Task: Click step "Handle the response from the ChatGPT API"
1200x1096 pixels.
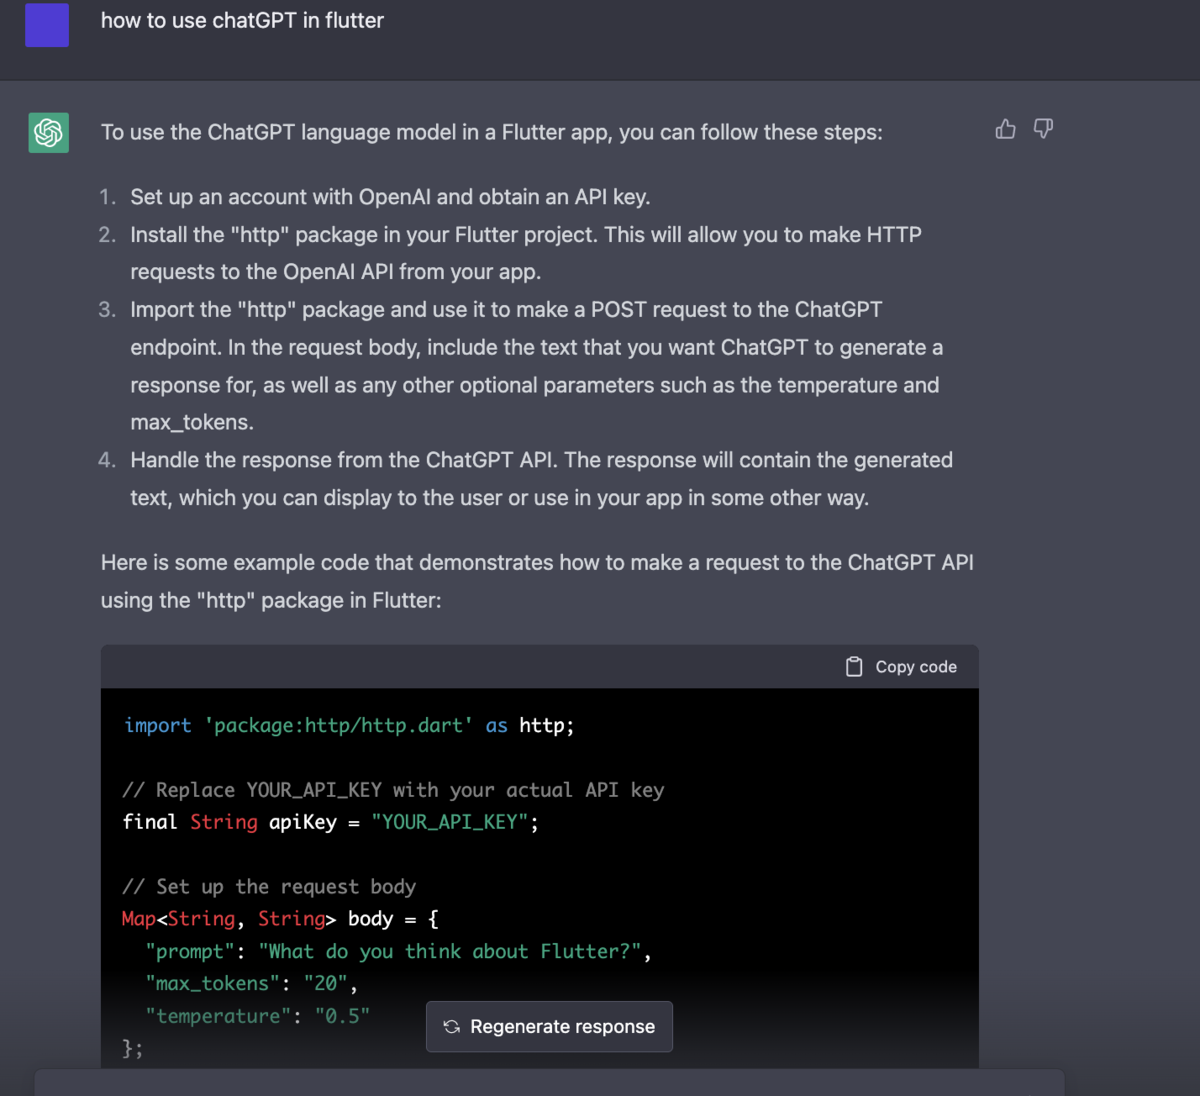Action: pos(541,479)
